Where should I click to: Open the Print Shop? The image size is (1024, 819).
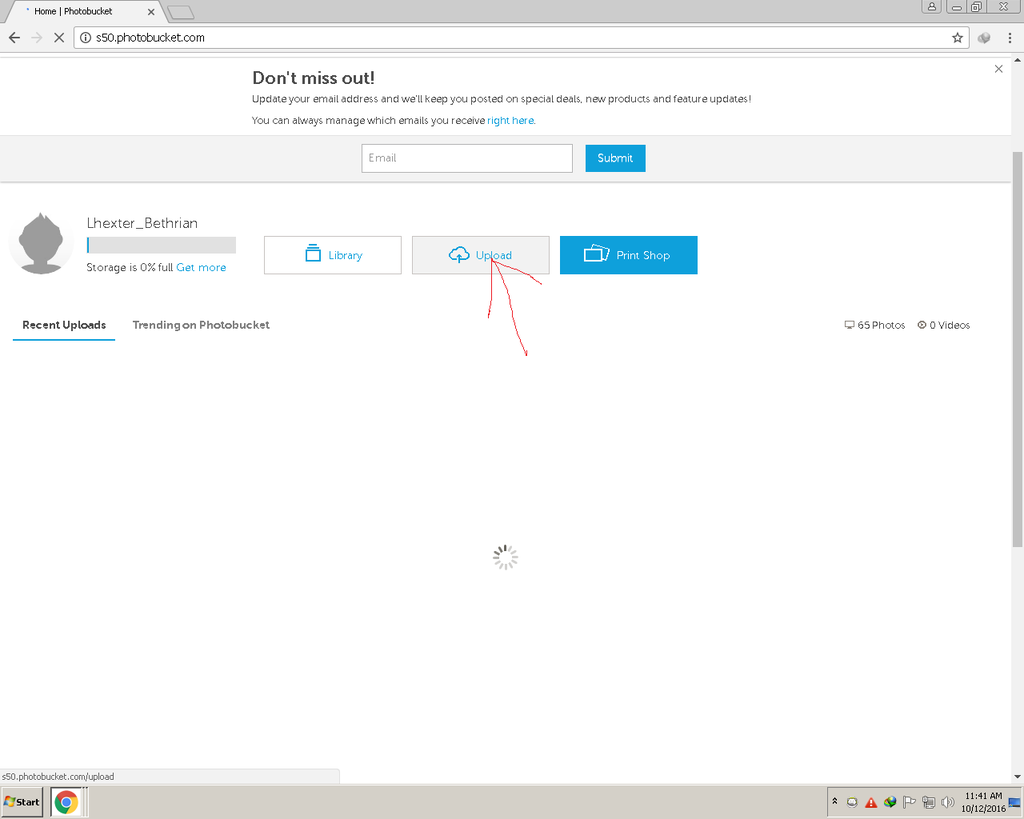coord(628,255)
